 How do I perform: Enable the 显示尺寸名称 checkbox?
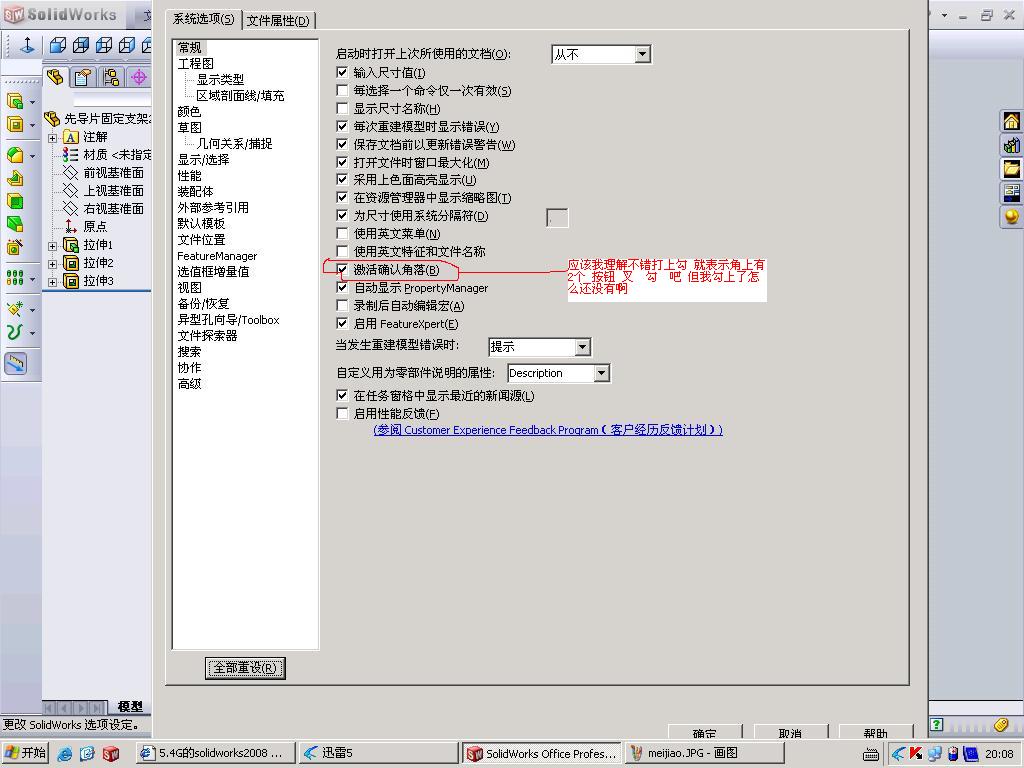click(342, 108)
